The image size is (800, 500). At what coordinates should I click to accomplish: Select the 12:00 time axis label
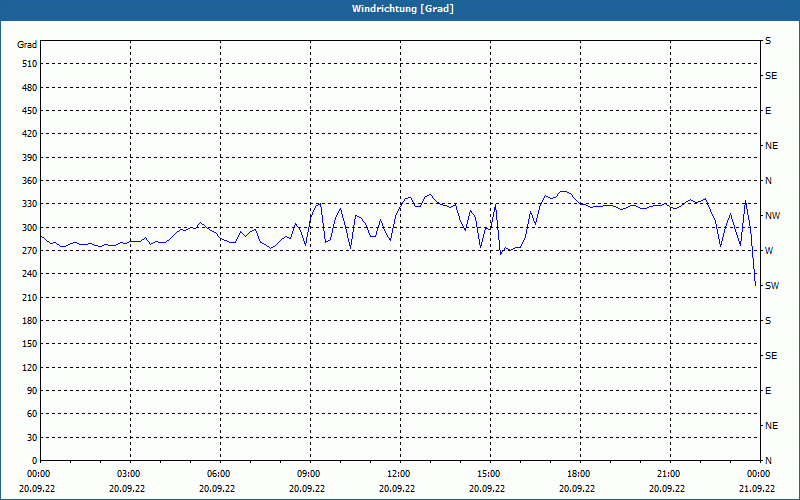[x=397, y=474]
